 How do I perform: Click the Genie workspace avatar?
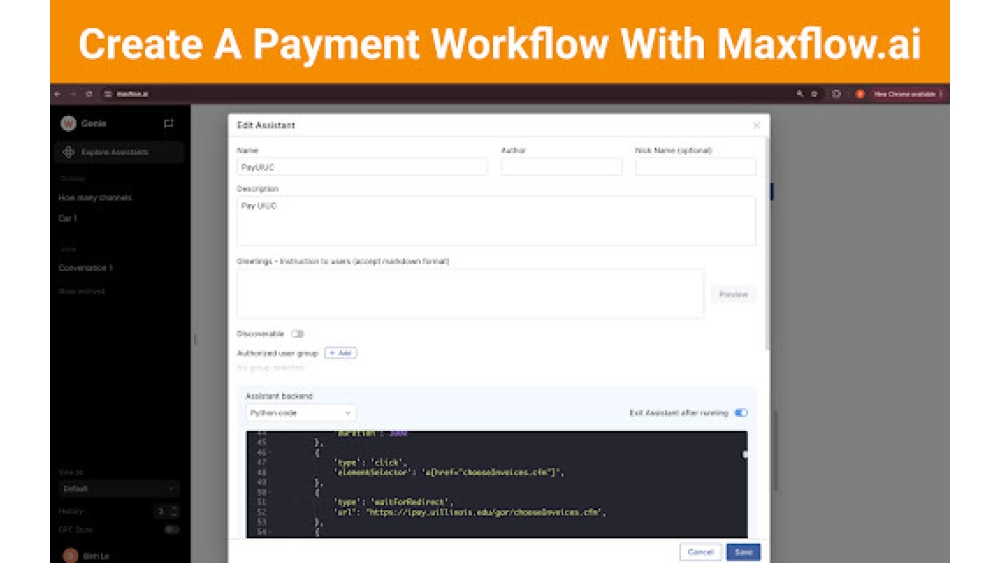coord(68,124)
